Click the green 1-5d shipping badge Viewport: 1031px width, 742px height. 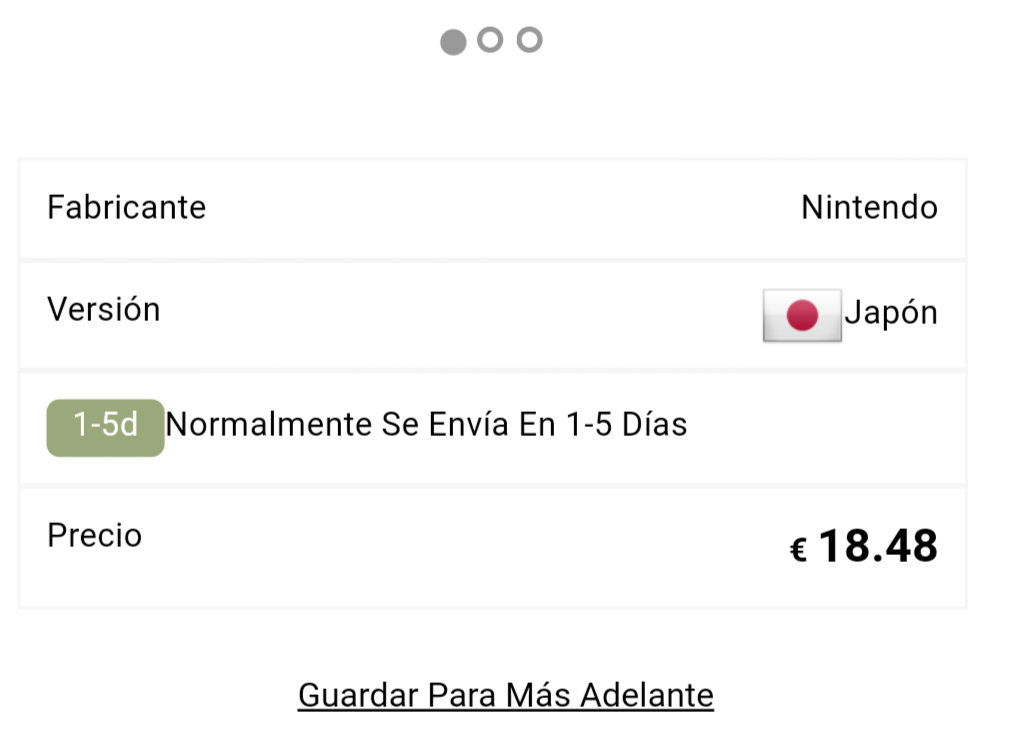tap(105, 427)
